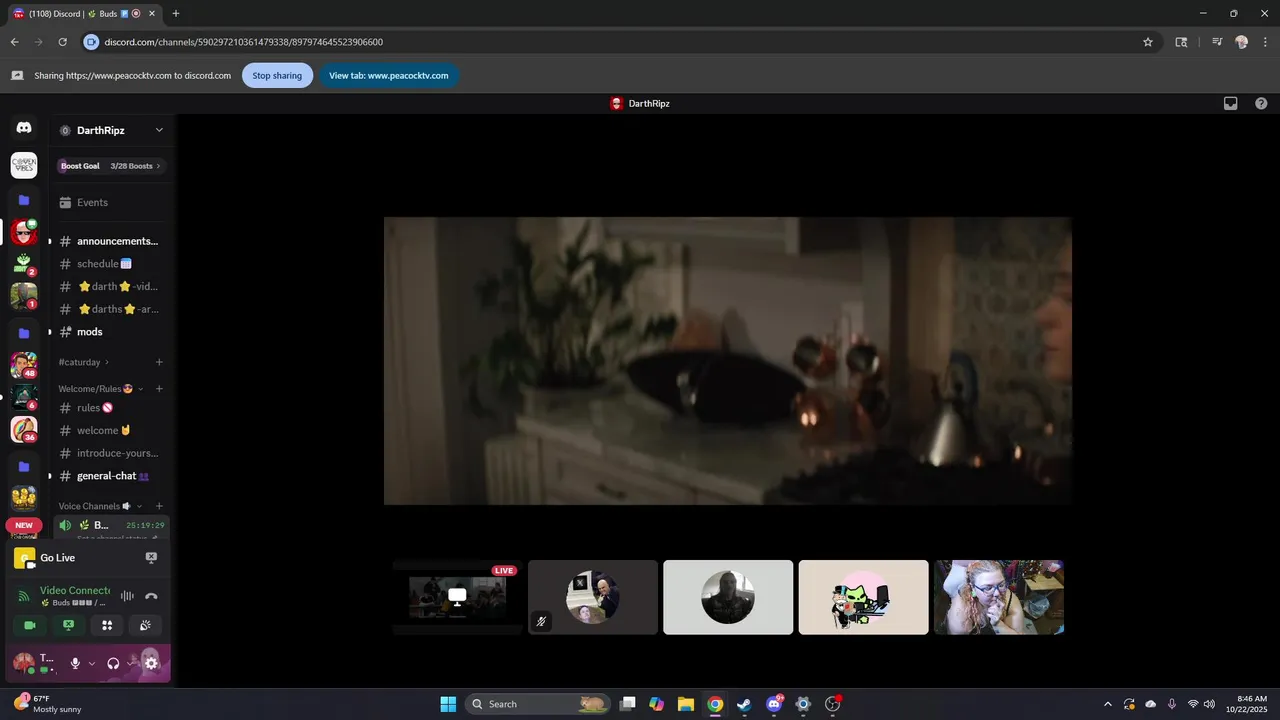Image resolution: width=1280 pixels, height=720 pixels.
Task: Click Go Live in stream panel
Action: click(x=57, y=558)
